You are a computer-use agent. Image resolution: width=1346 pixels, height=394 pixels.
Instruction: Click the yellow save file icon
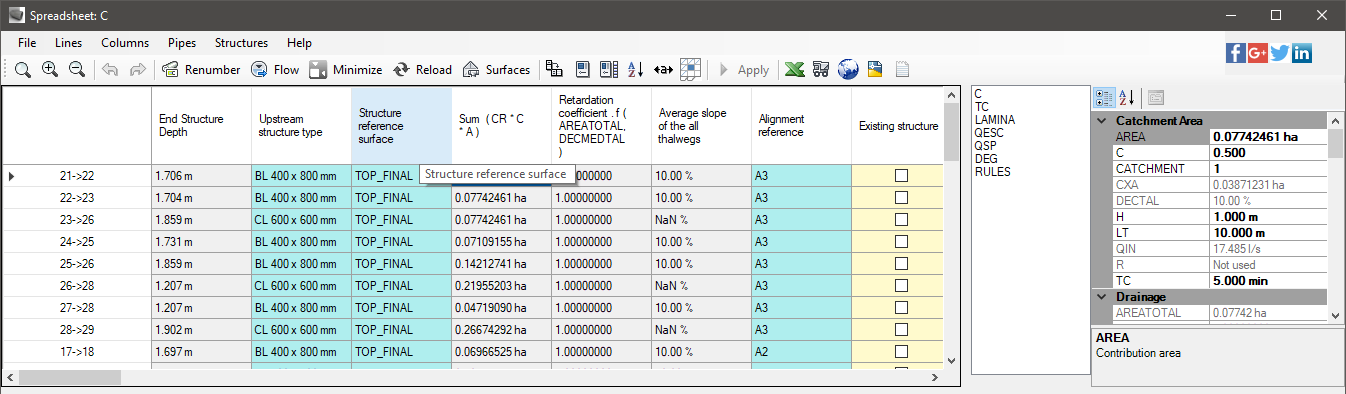click(875, 70)
